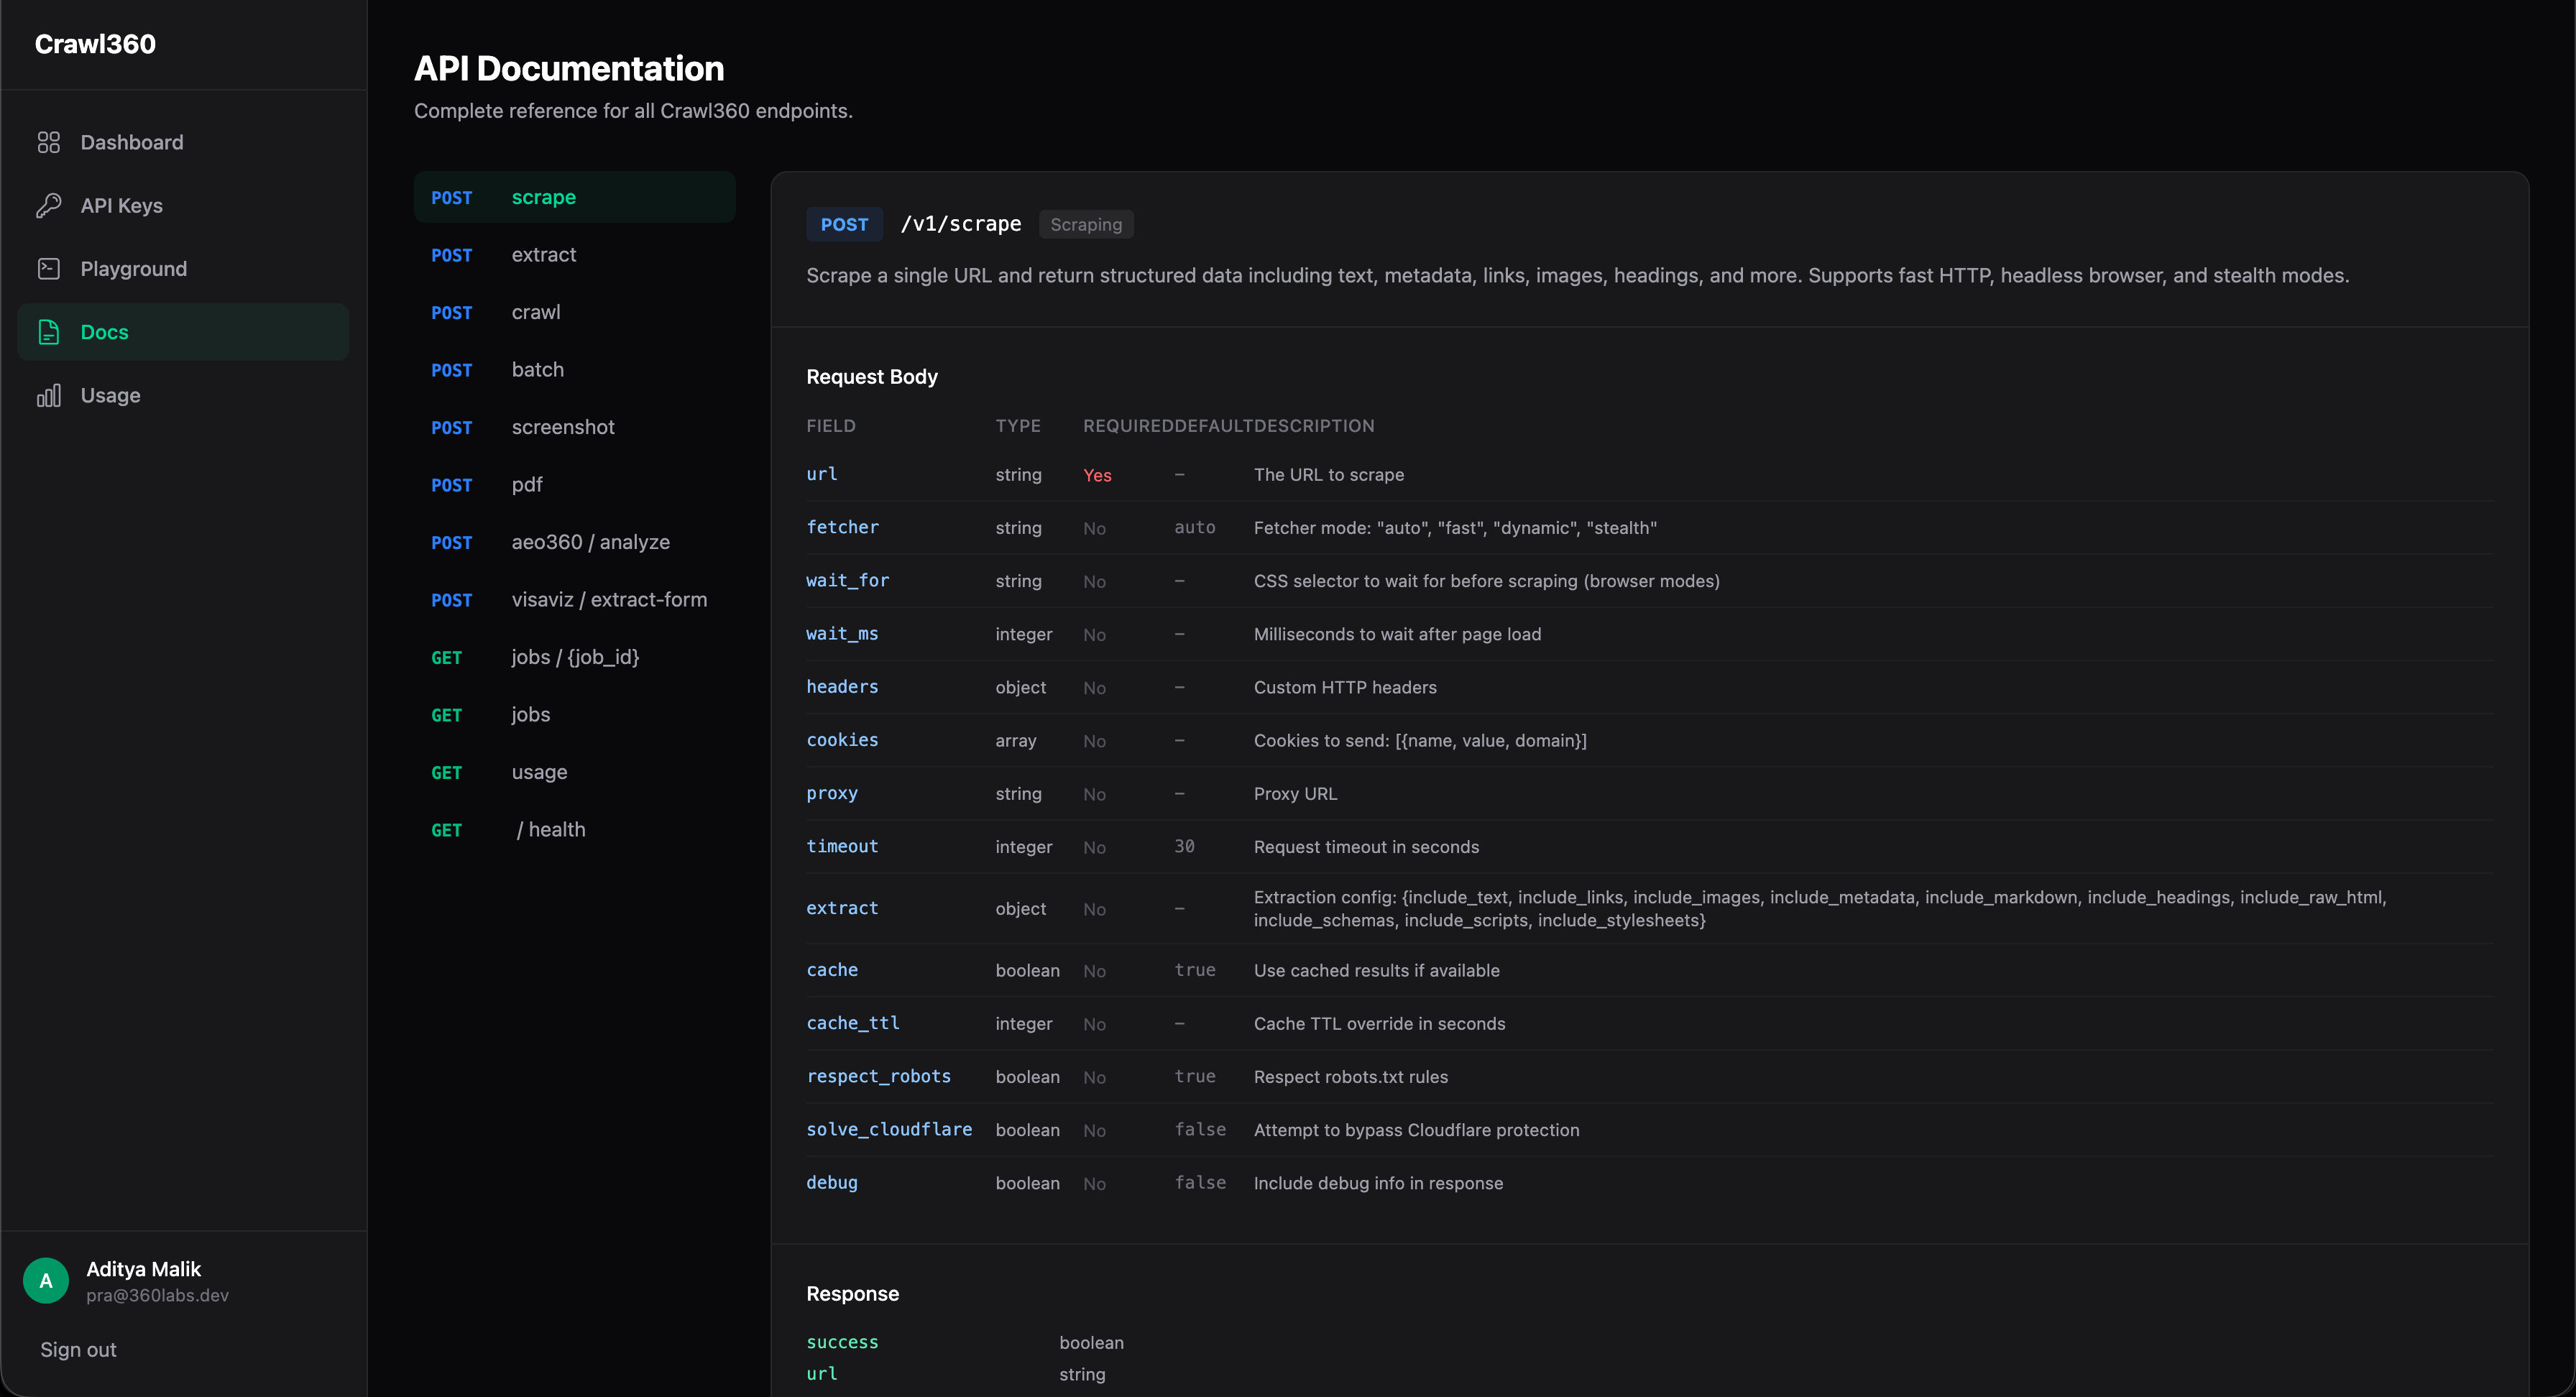The height and width of the screenshot is (1397, 2576).
Task: Click the Crawl360 logo
Action: point(95,43)
